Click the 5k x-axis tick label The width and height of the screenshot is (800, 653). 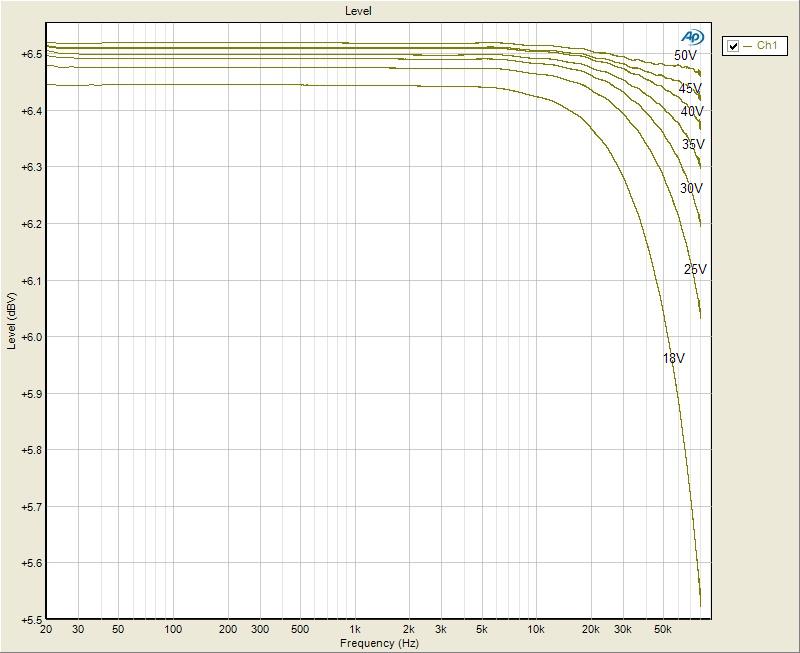pos(482,630)
